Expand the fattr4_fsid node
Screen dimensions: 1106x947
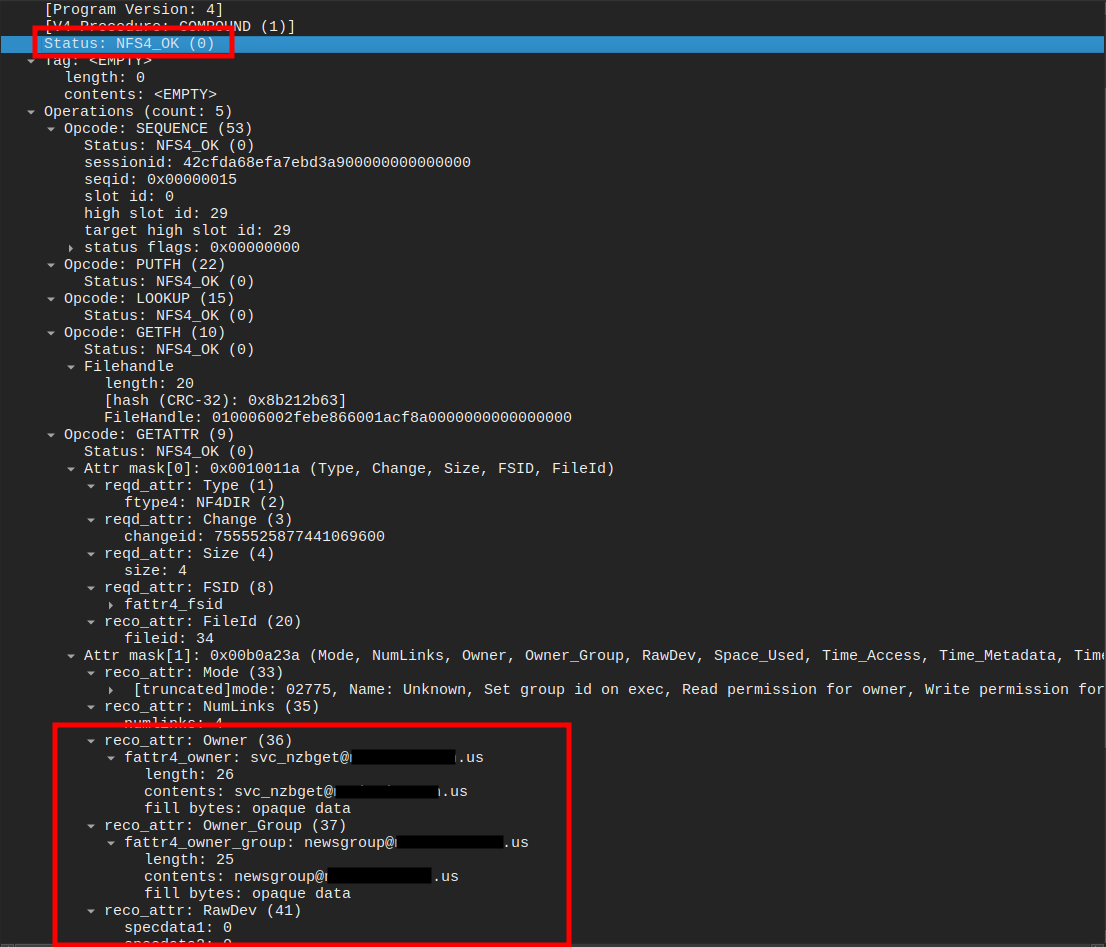click(x=112, y=605)
